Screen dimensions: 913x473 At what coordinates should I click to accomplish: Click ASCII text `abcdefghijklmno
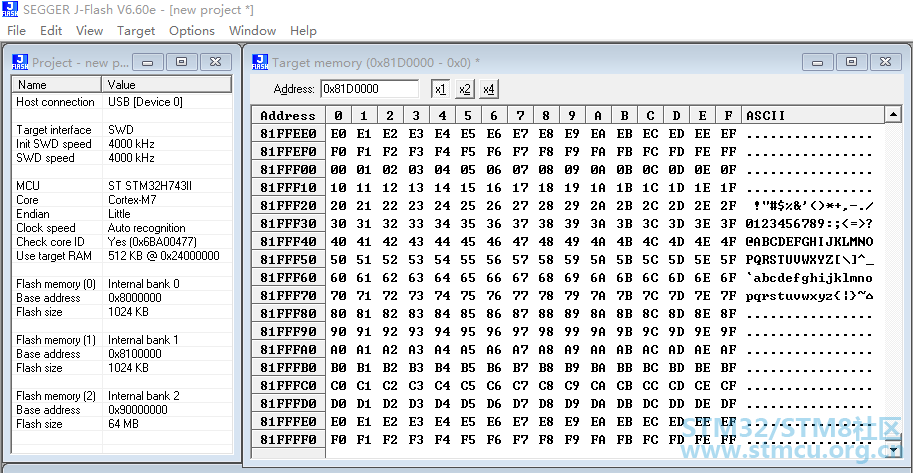(809, 278)
